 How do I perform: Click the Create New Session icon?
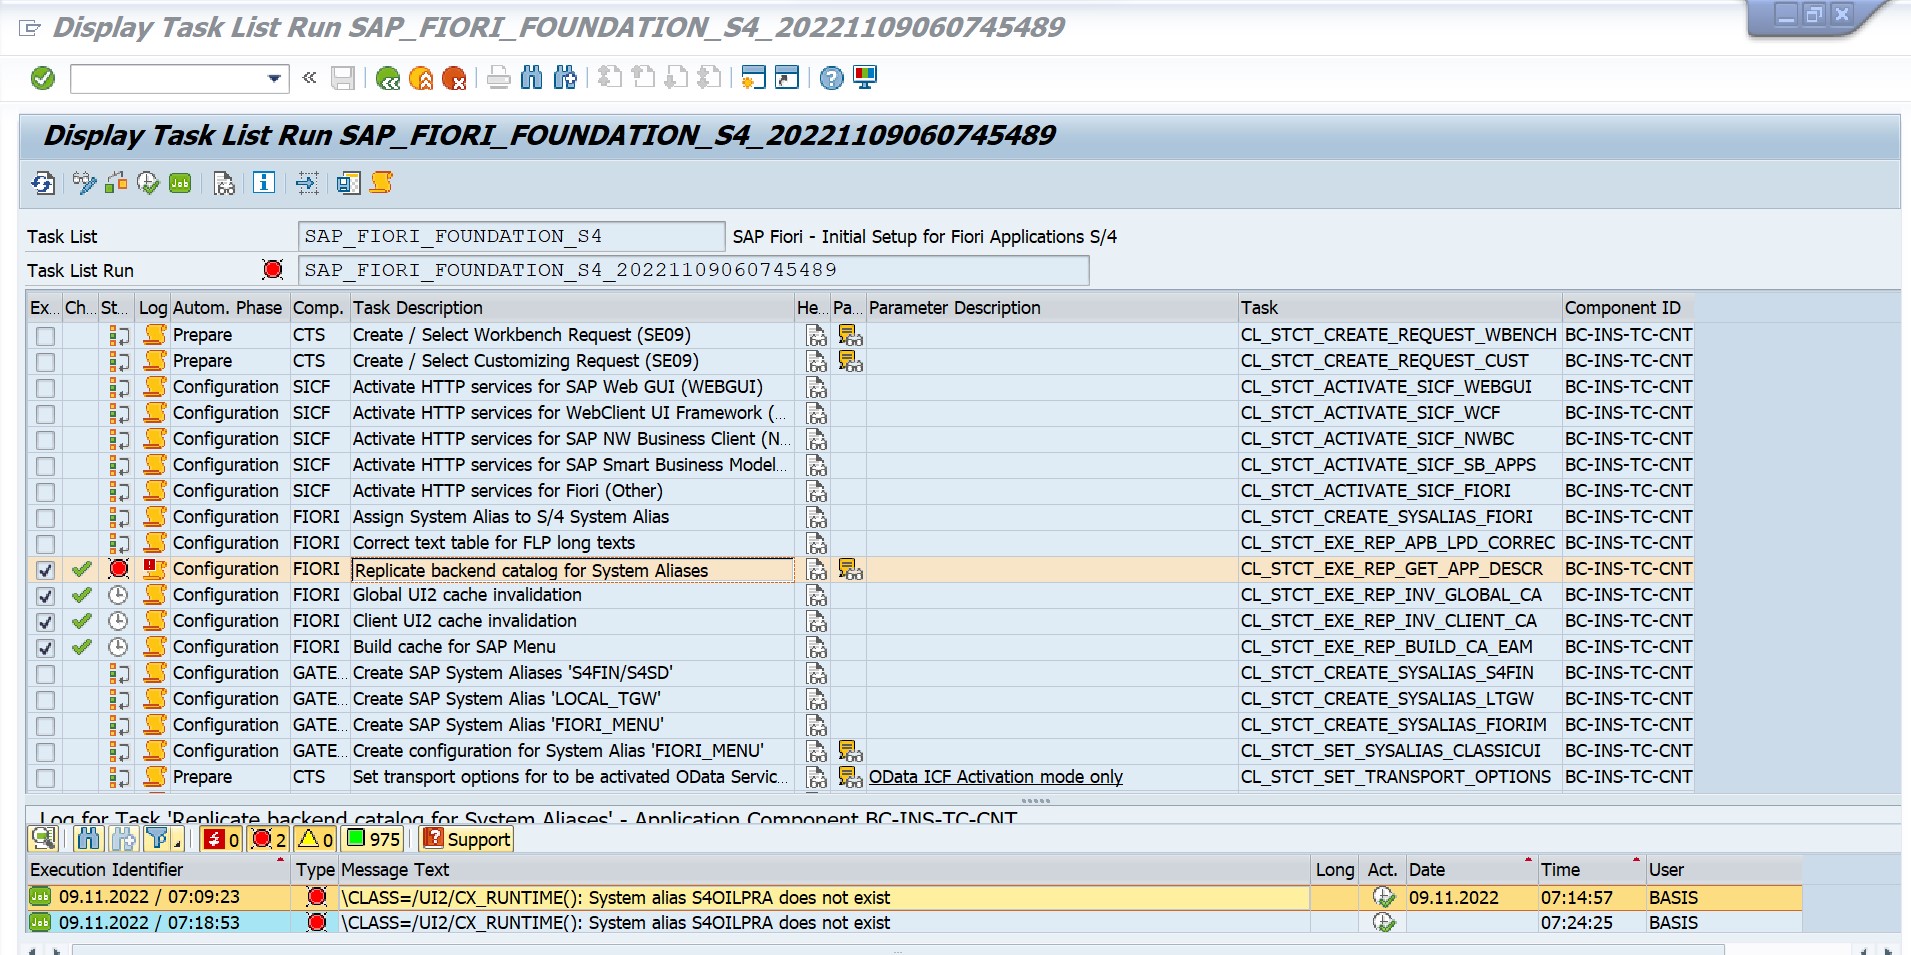point(754,77)
